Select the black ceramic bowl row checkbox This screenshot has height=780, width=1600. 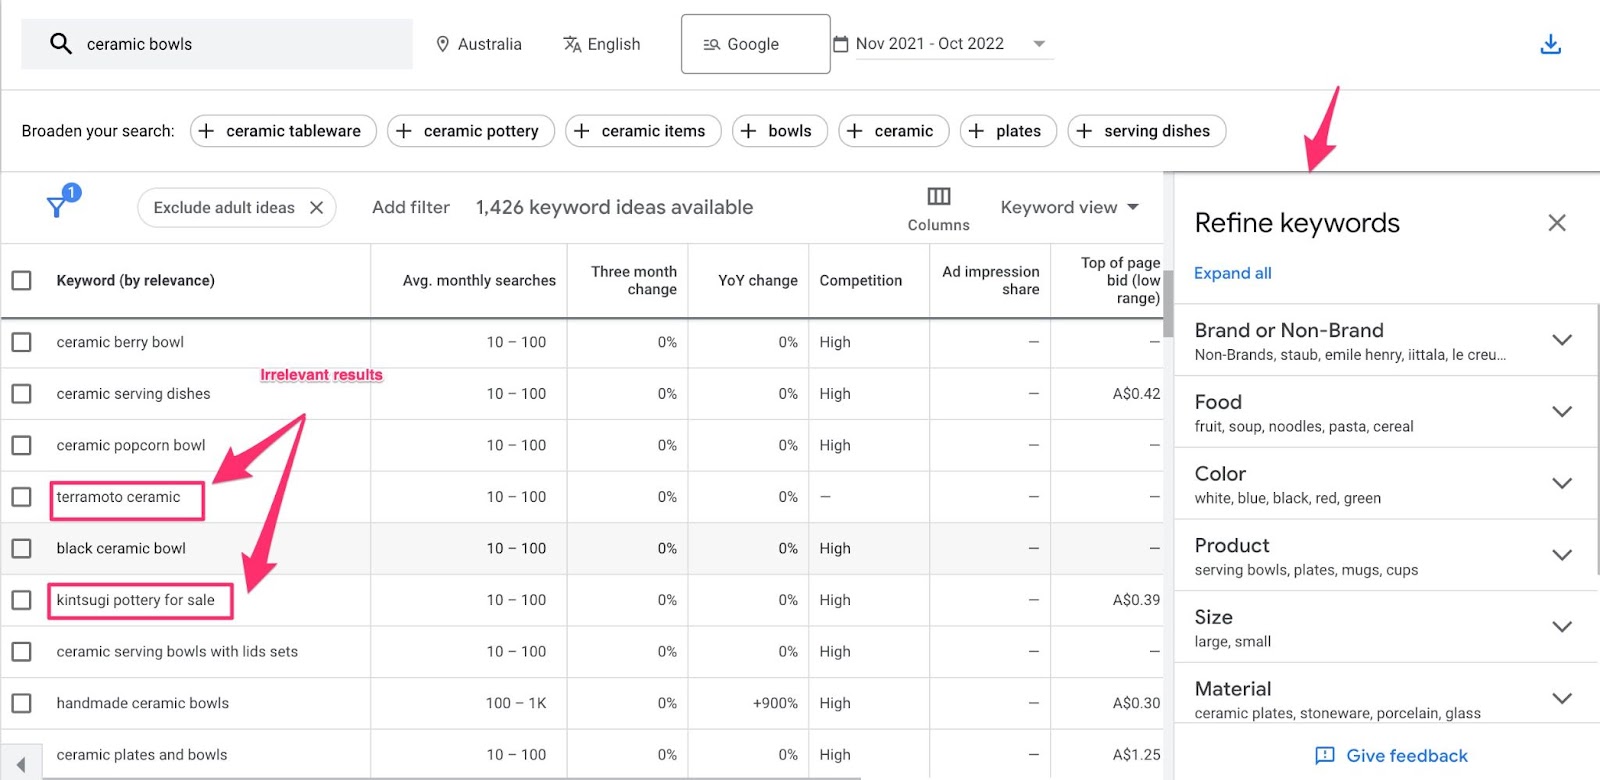pos(22,548)
